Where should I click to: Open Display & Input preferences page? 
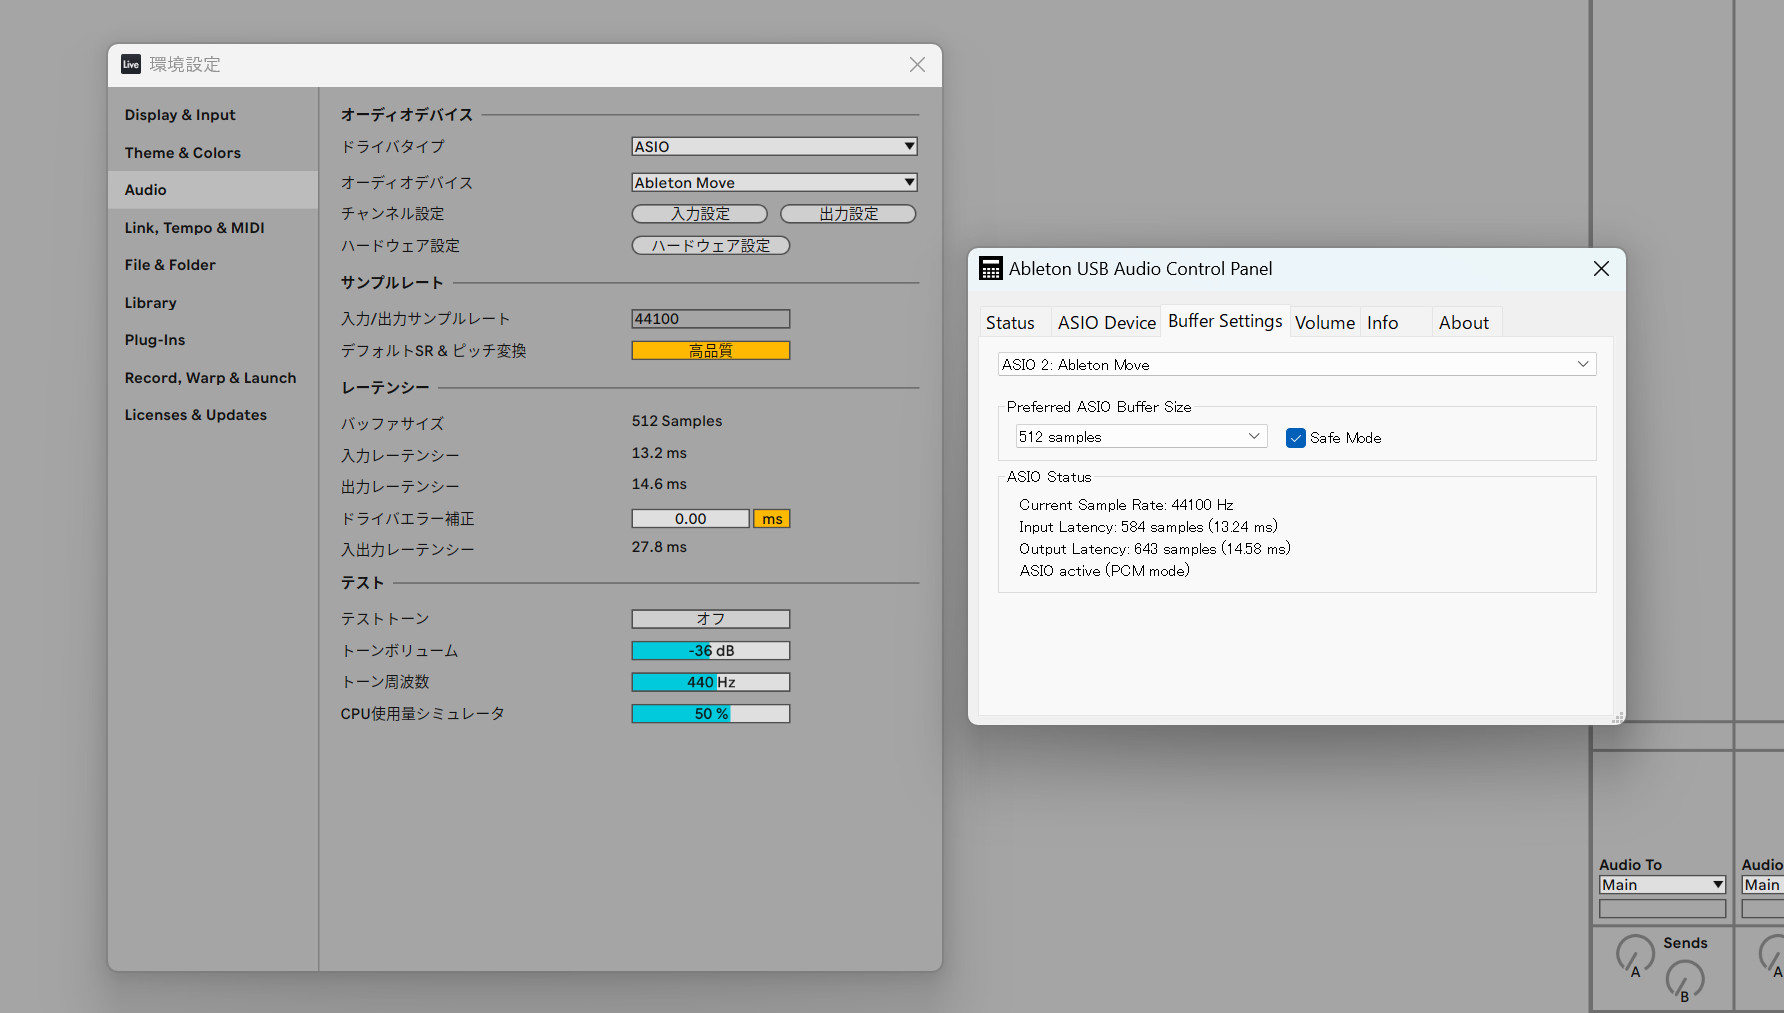point(213,115)
